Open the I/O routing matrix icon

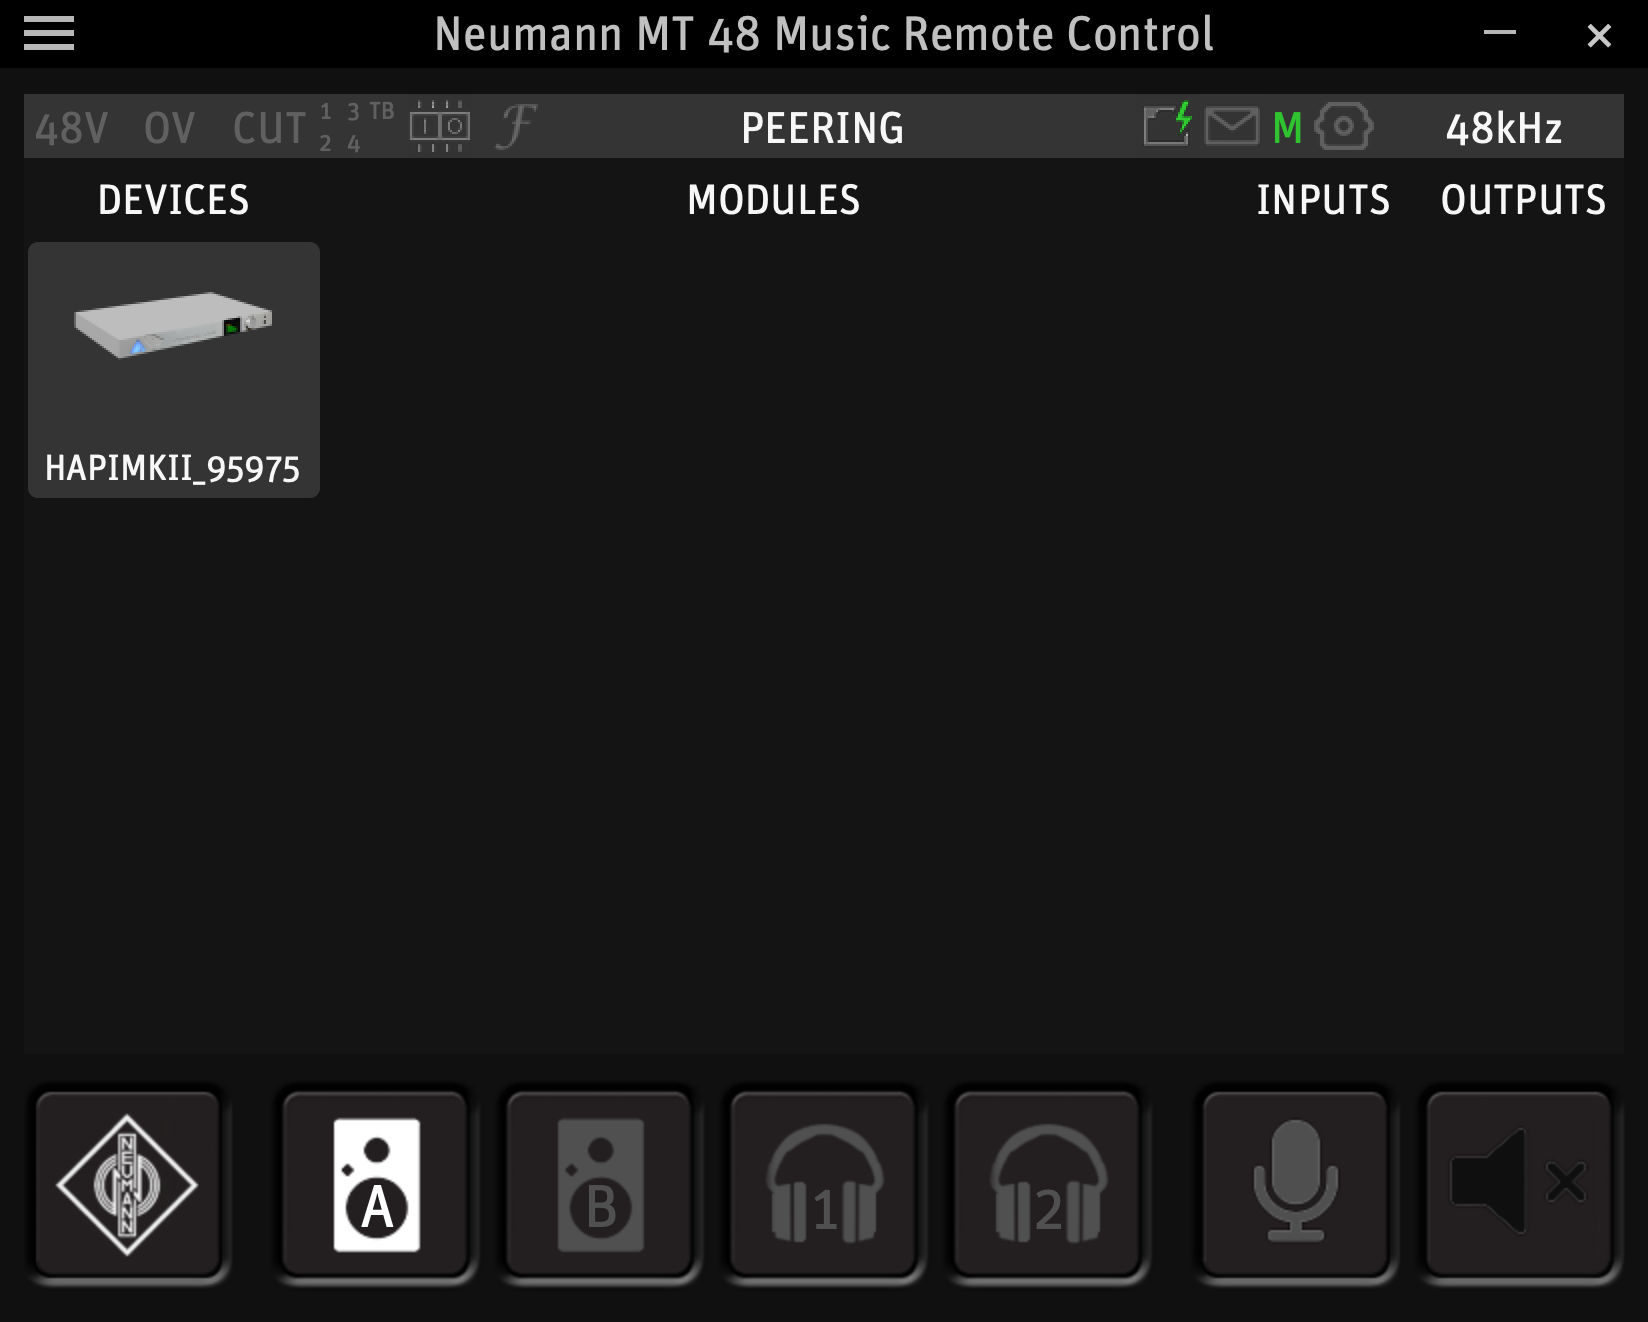coord(440,127)
